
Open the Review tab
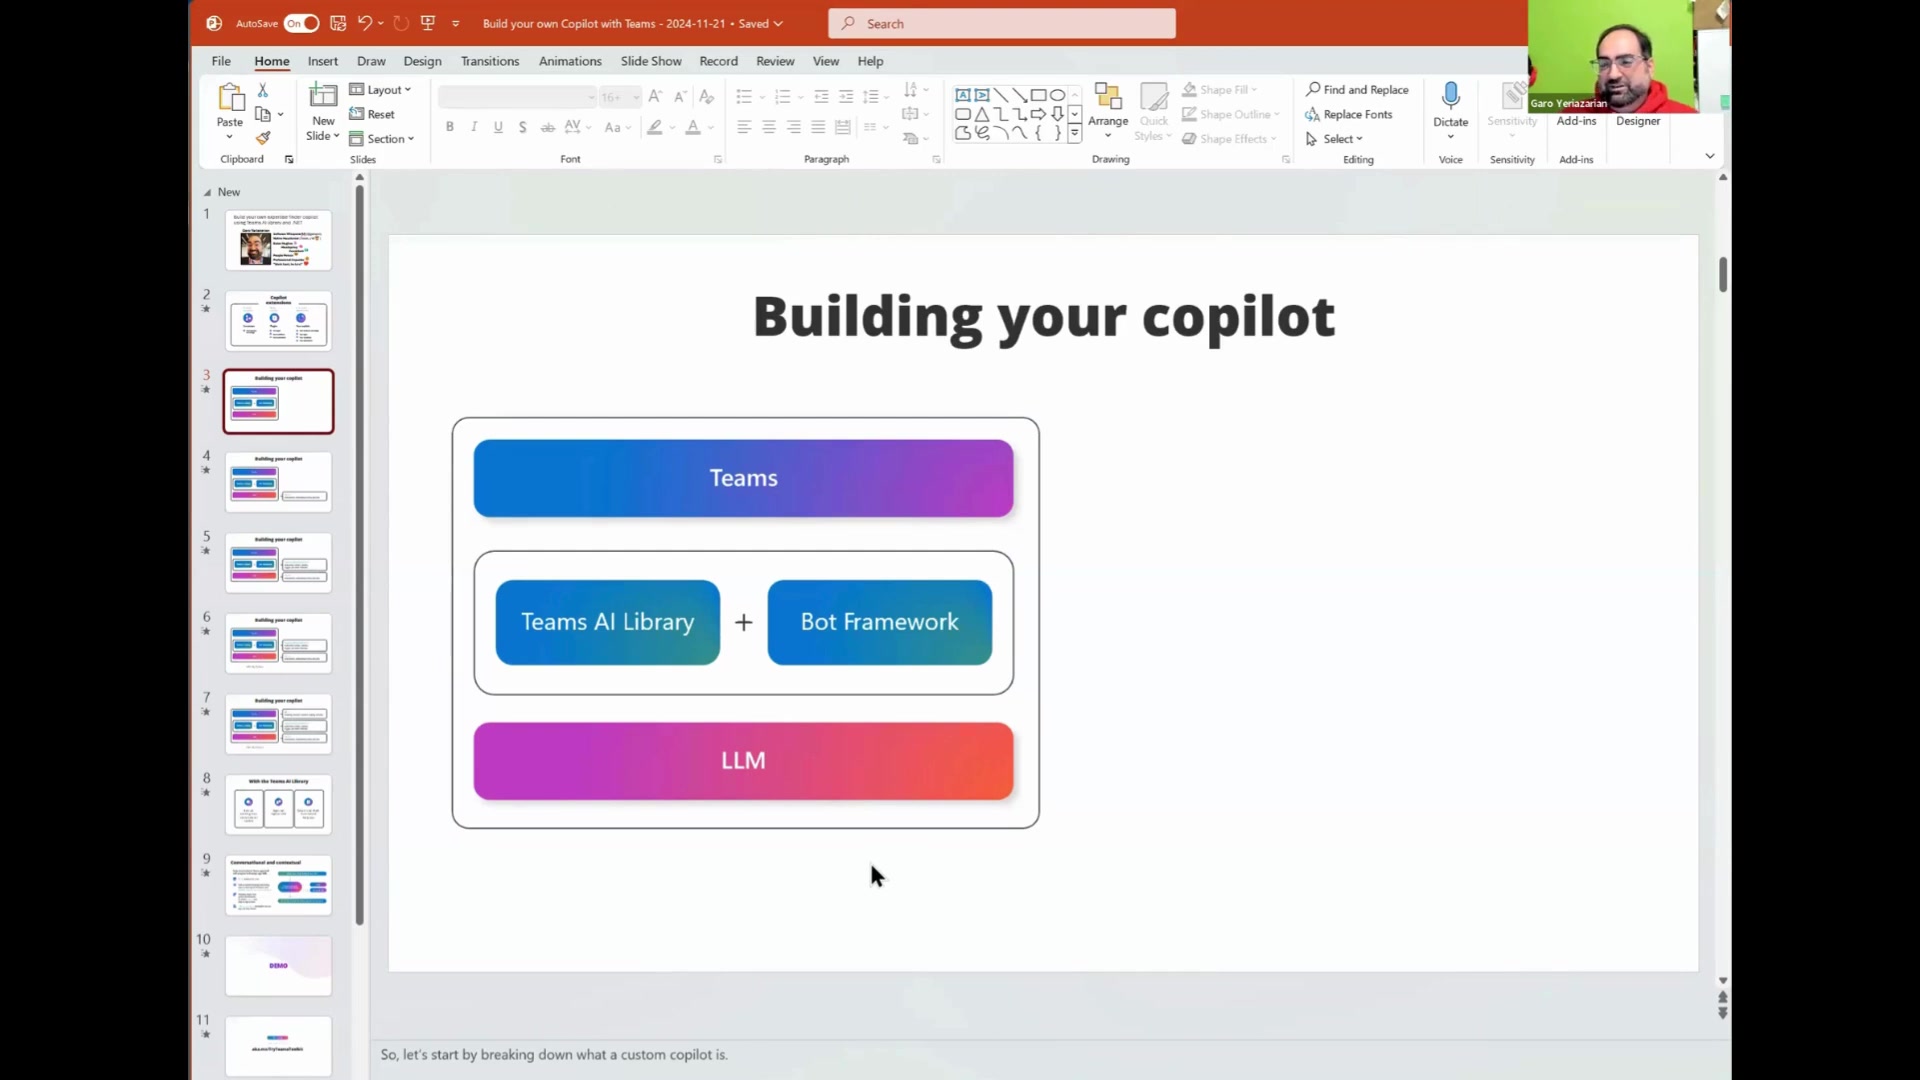coord(775,61)
